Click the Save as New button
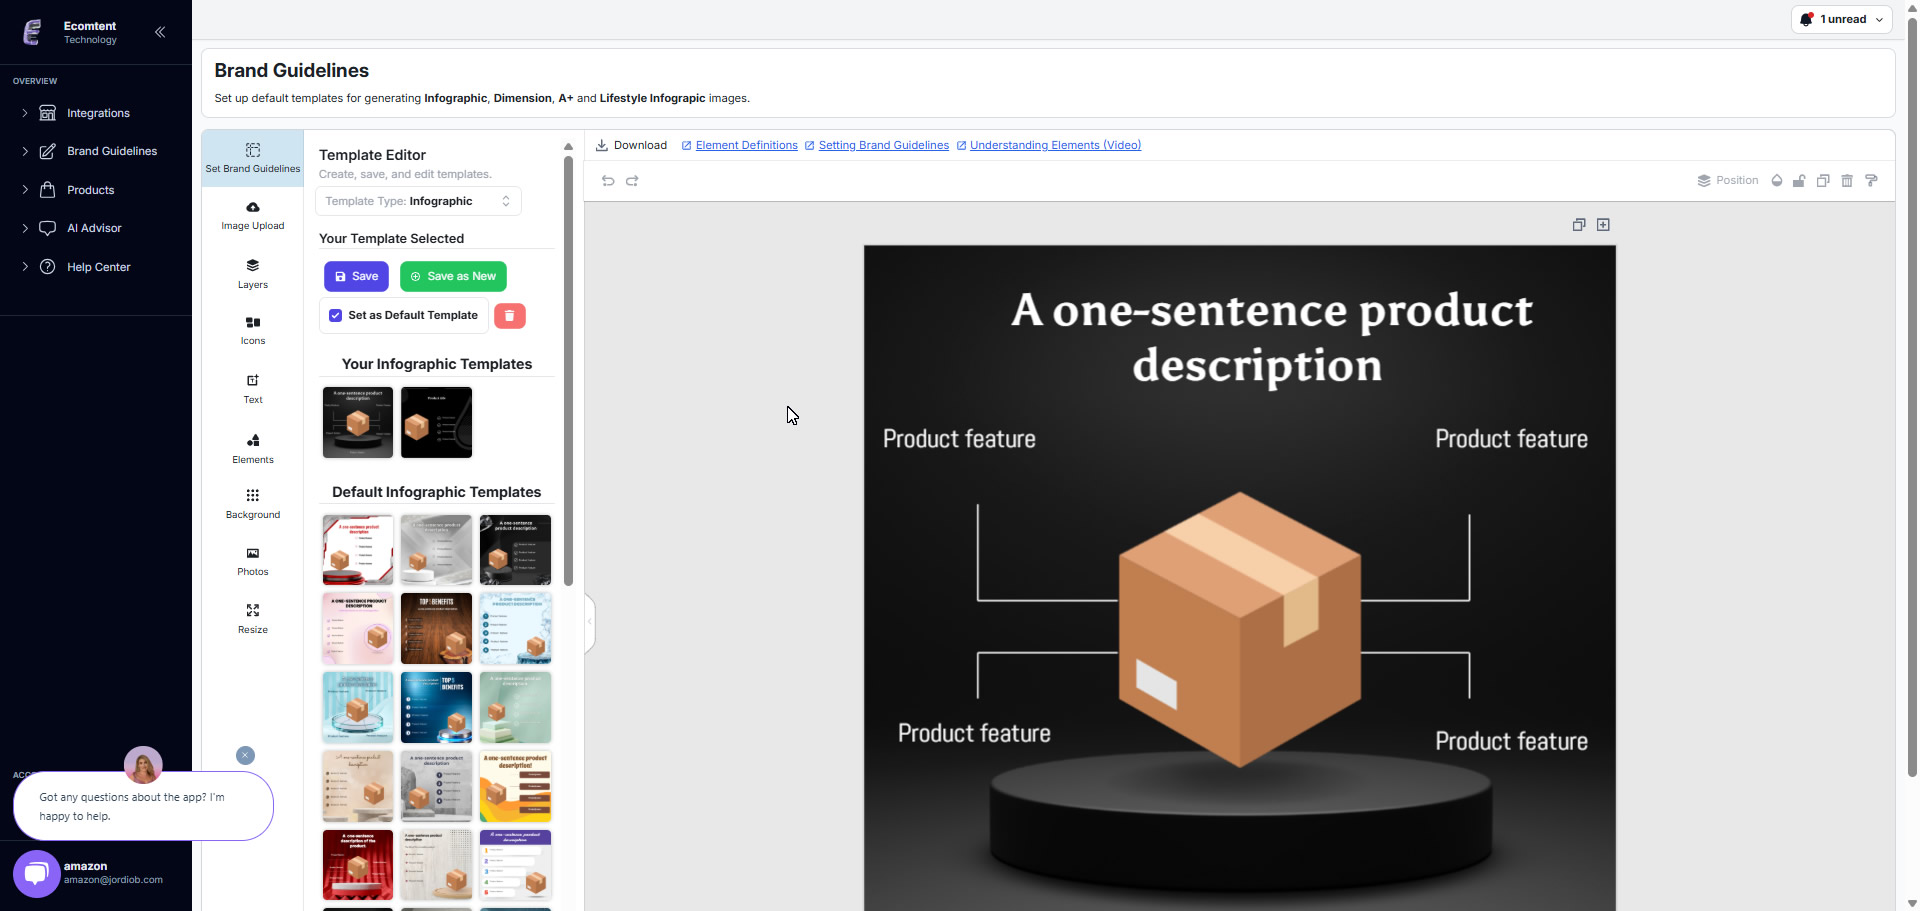Viewport: 1920px width, 911px height. pyautogui.click(x=453, y=276)
